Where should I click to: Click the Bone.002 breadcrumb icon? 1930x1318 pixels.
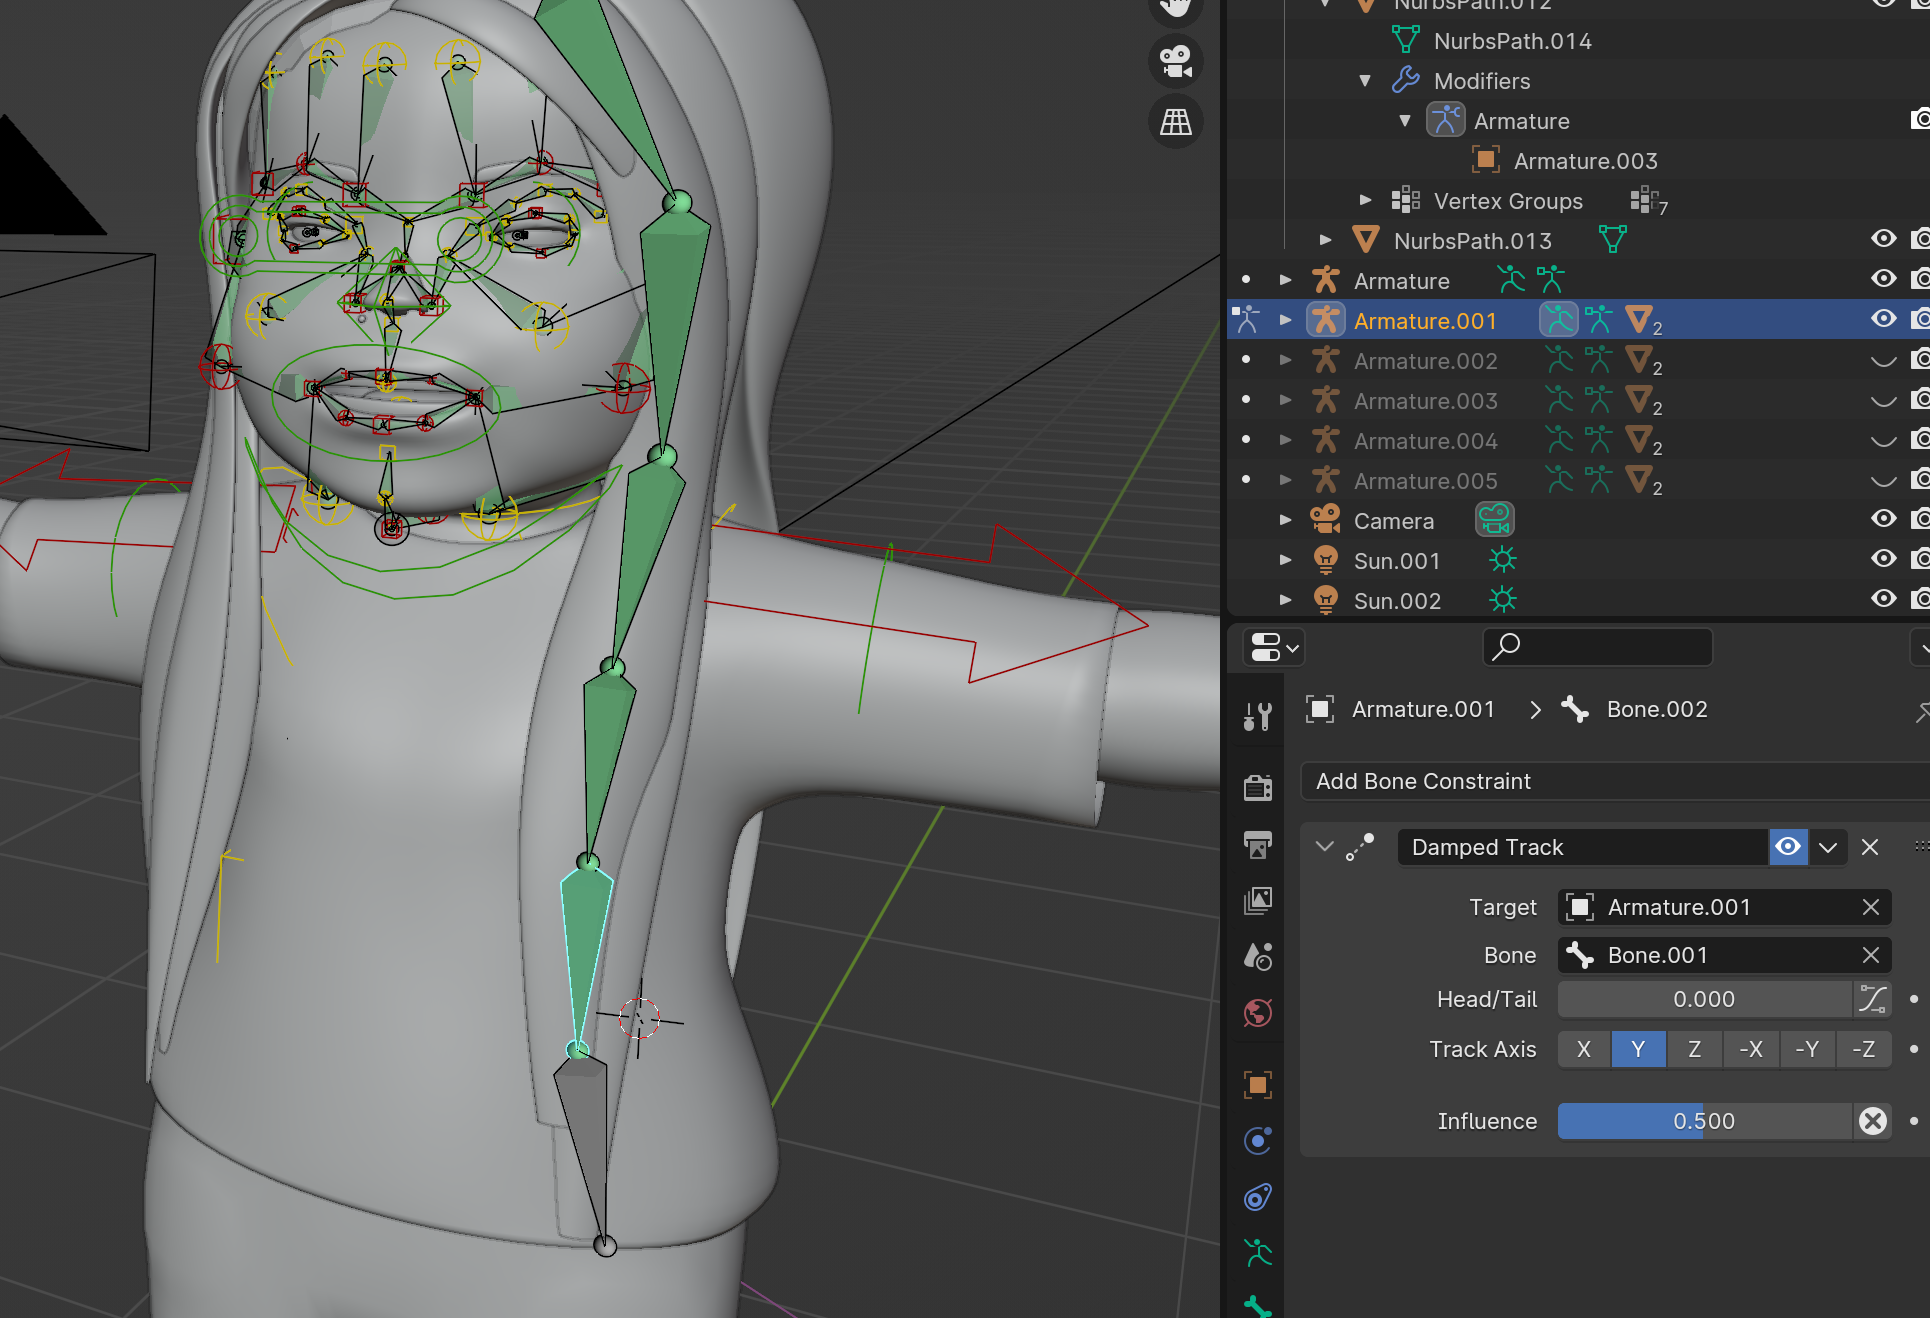point(1575,709)
